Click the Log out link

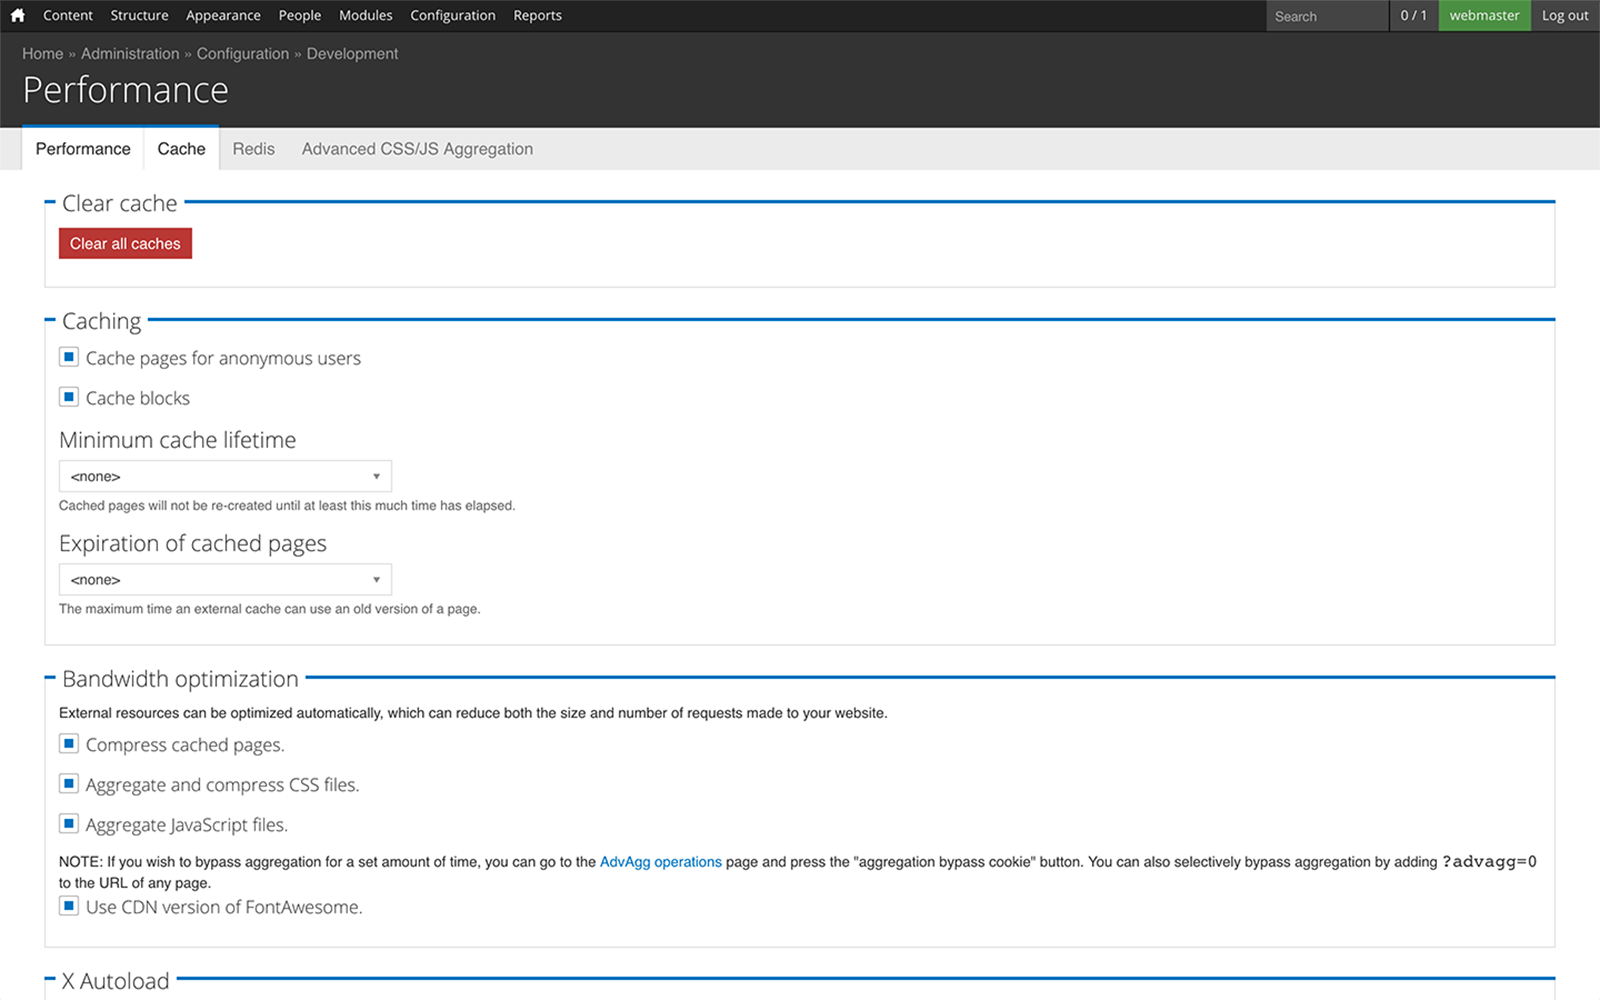[1565, 15]
